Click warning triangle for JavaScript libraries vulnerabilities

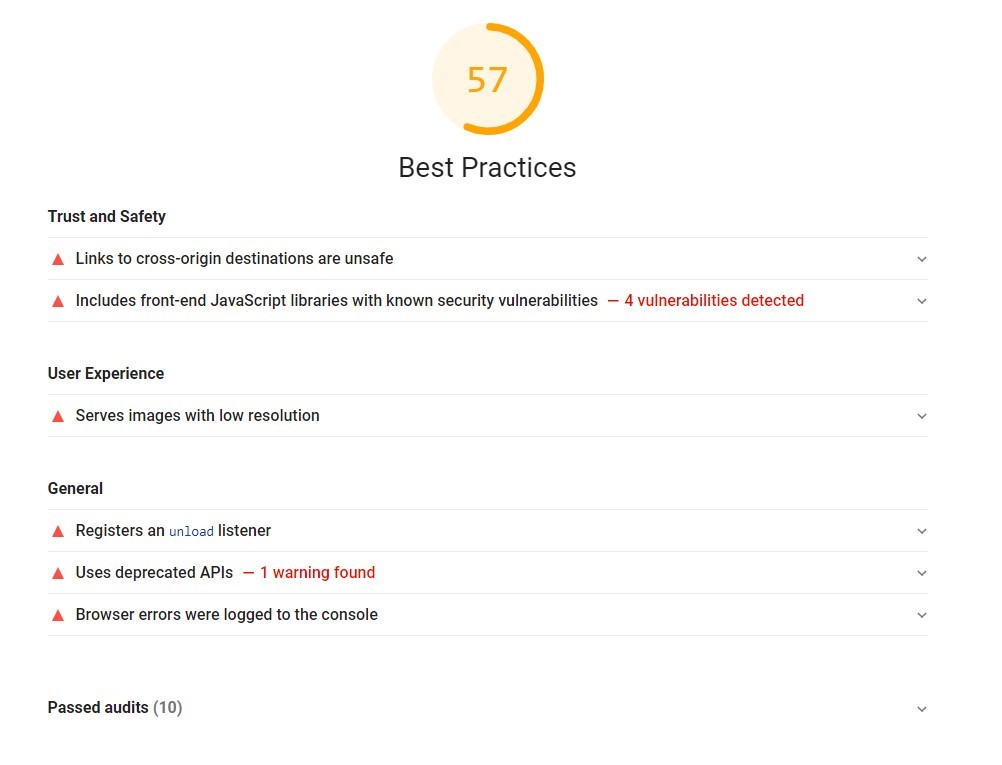58,301
